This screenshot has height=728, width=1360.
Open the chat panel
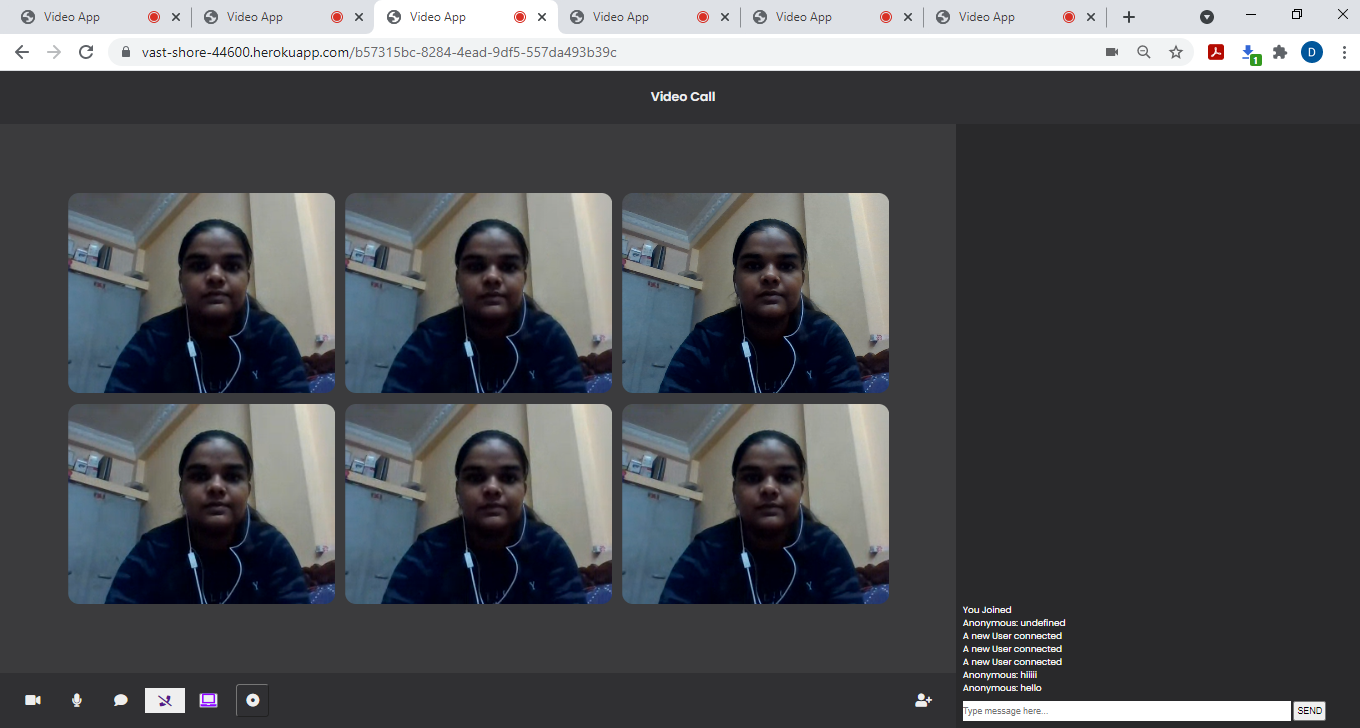click(120, 700)
